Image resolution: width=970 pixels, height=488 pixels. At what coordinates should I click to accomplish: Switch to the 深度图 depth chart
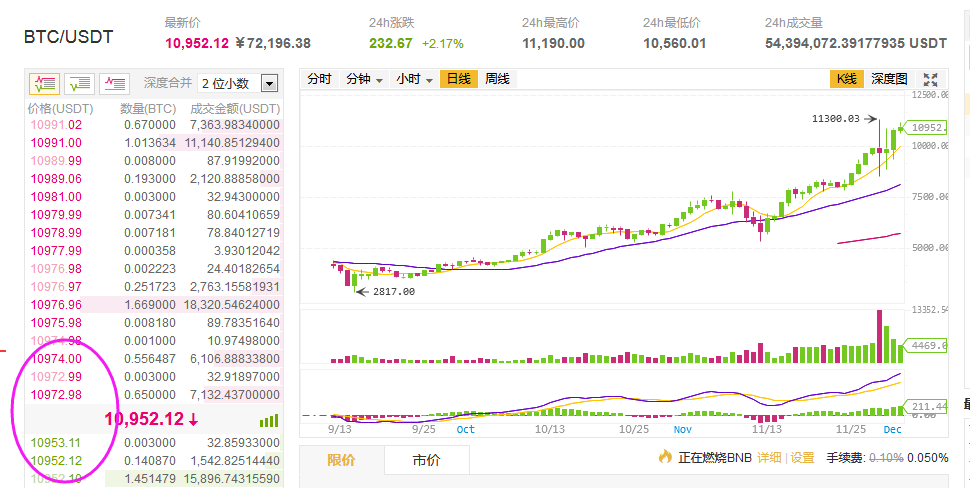[x=889, y=79]
